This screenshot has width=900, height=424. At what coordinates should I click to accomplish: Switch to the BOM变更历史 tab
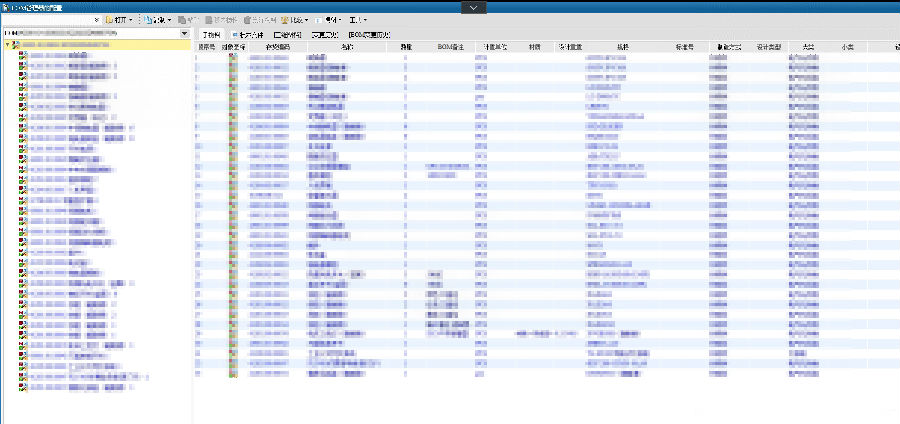(x=369, y=34)
